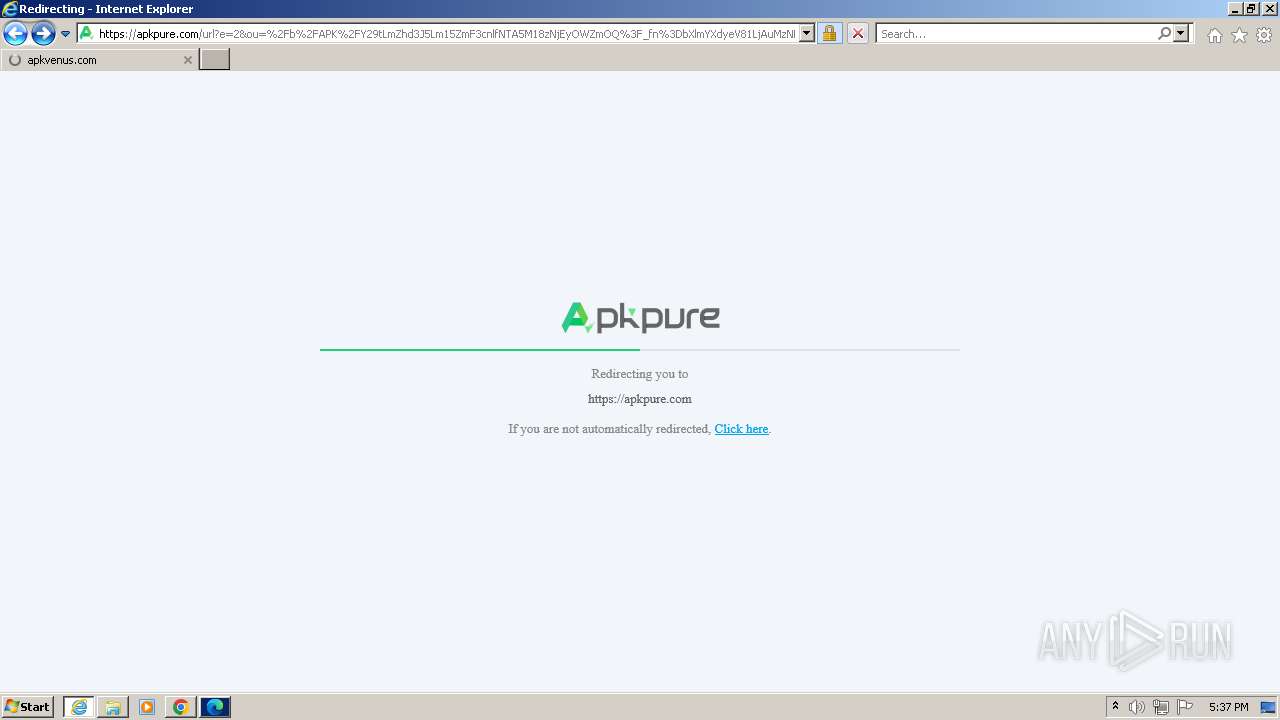Run search with the magnifier icon

(1164, 33)
